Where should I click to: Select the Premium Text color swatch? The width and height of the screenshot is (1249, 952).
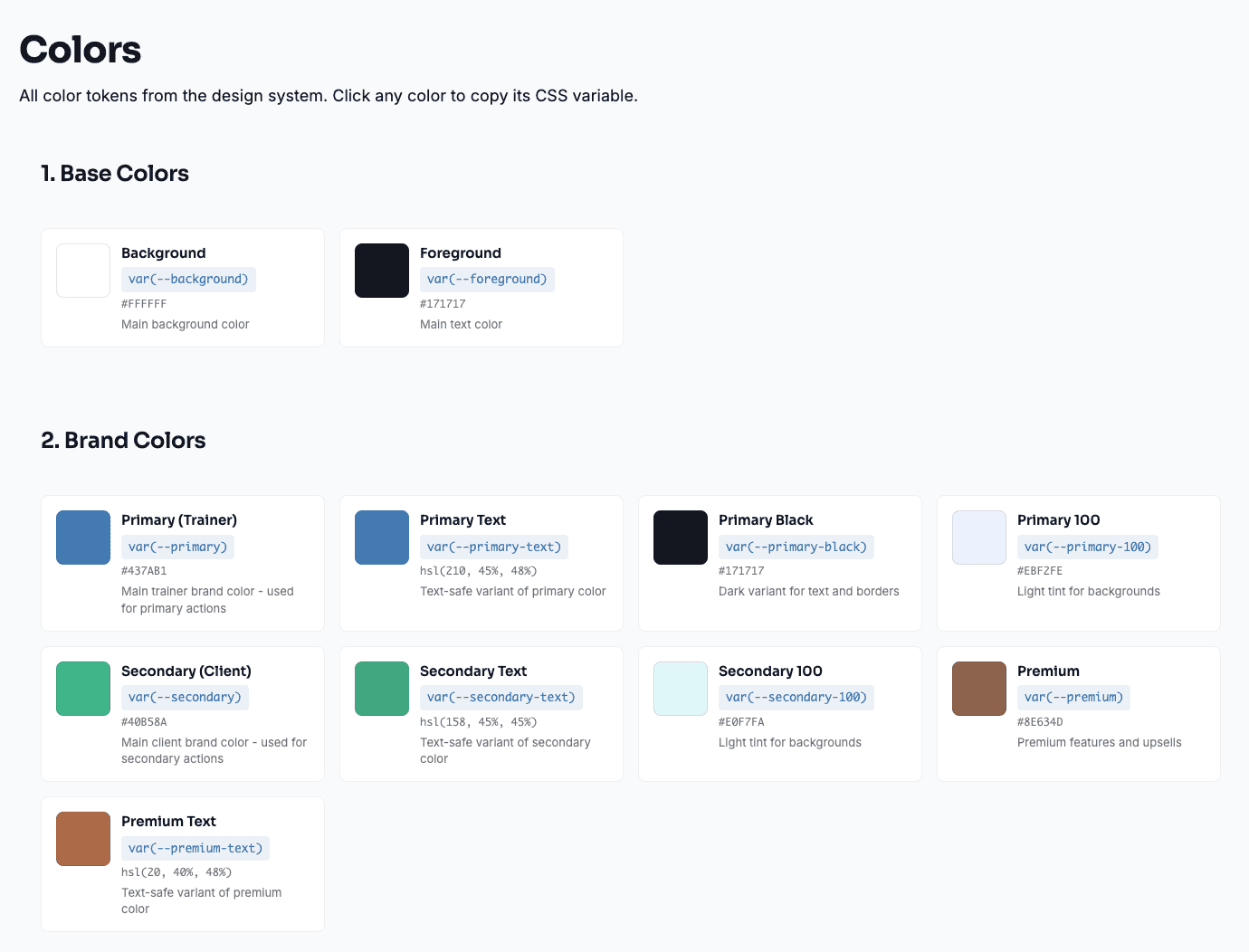click(x=83, y=839)
